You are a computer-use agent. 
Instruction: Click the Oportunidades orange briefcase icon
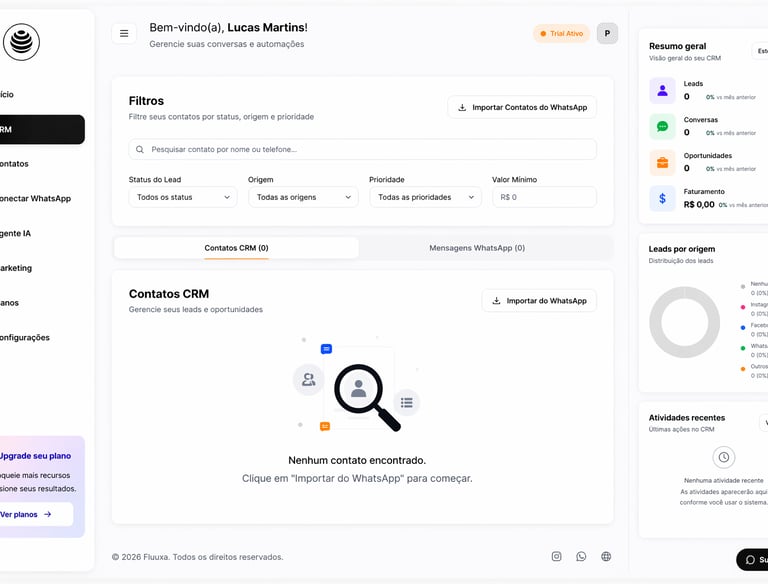tap(662, 162)
